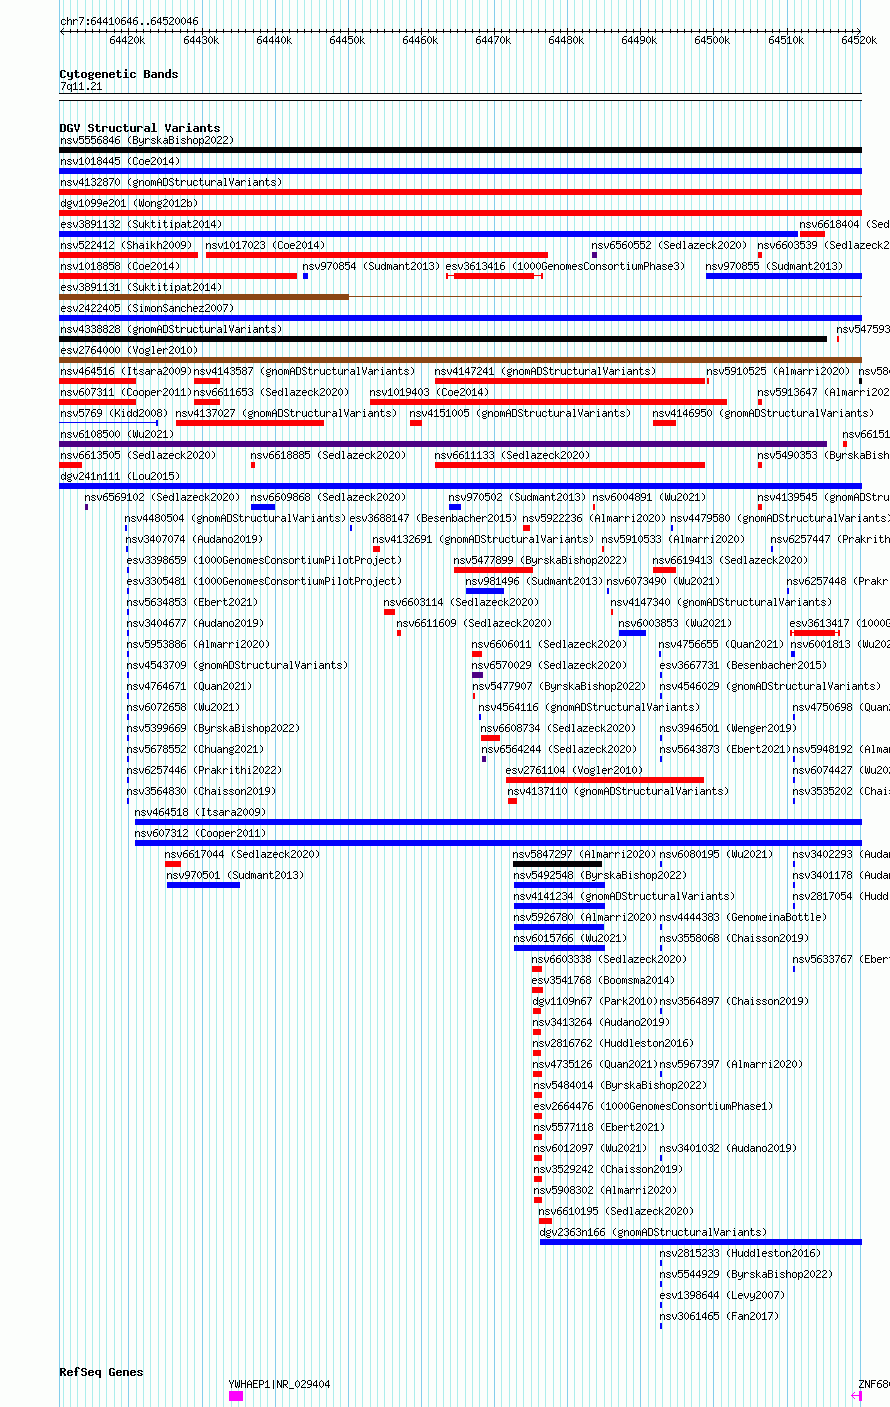Click nsv4137027 (gnomADStructuralVariants) label
The image size is (890, 1407).
(286, 413)
